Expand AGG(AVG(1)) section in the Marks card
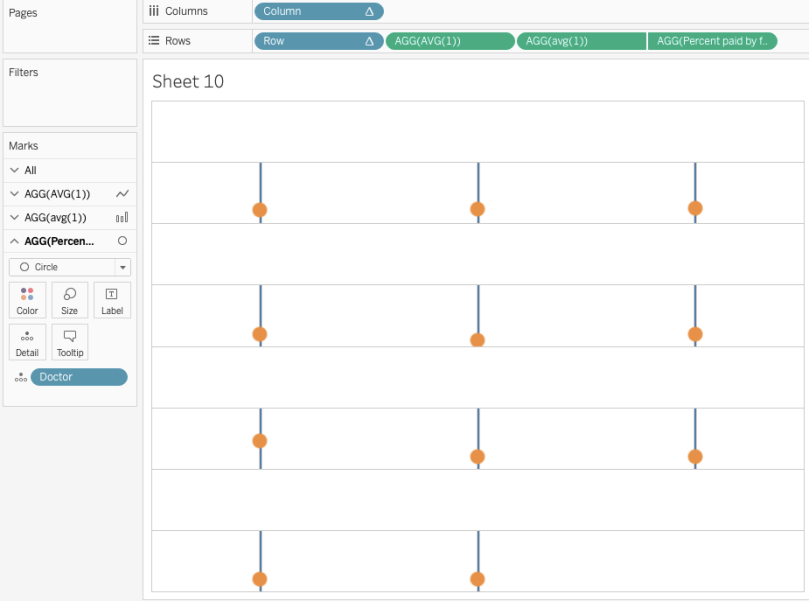809x601 pixels. (x=15, y=194)
